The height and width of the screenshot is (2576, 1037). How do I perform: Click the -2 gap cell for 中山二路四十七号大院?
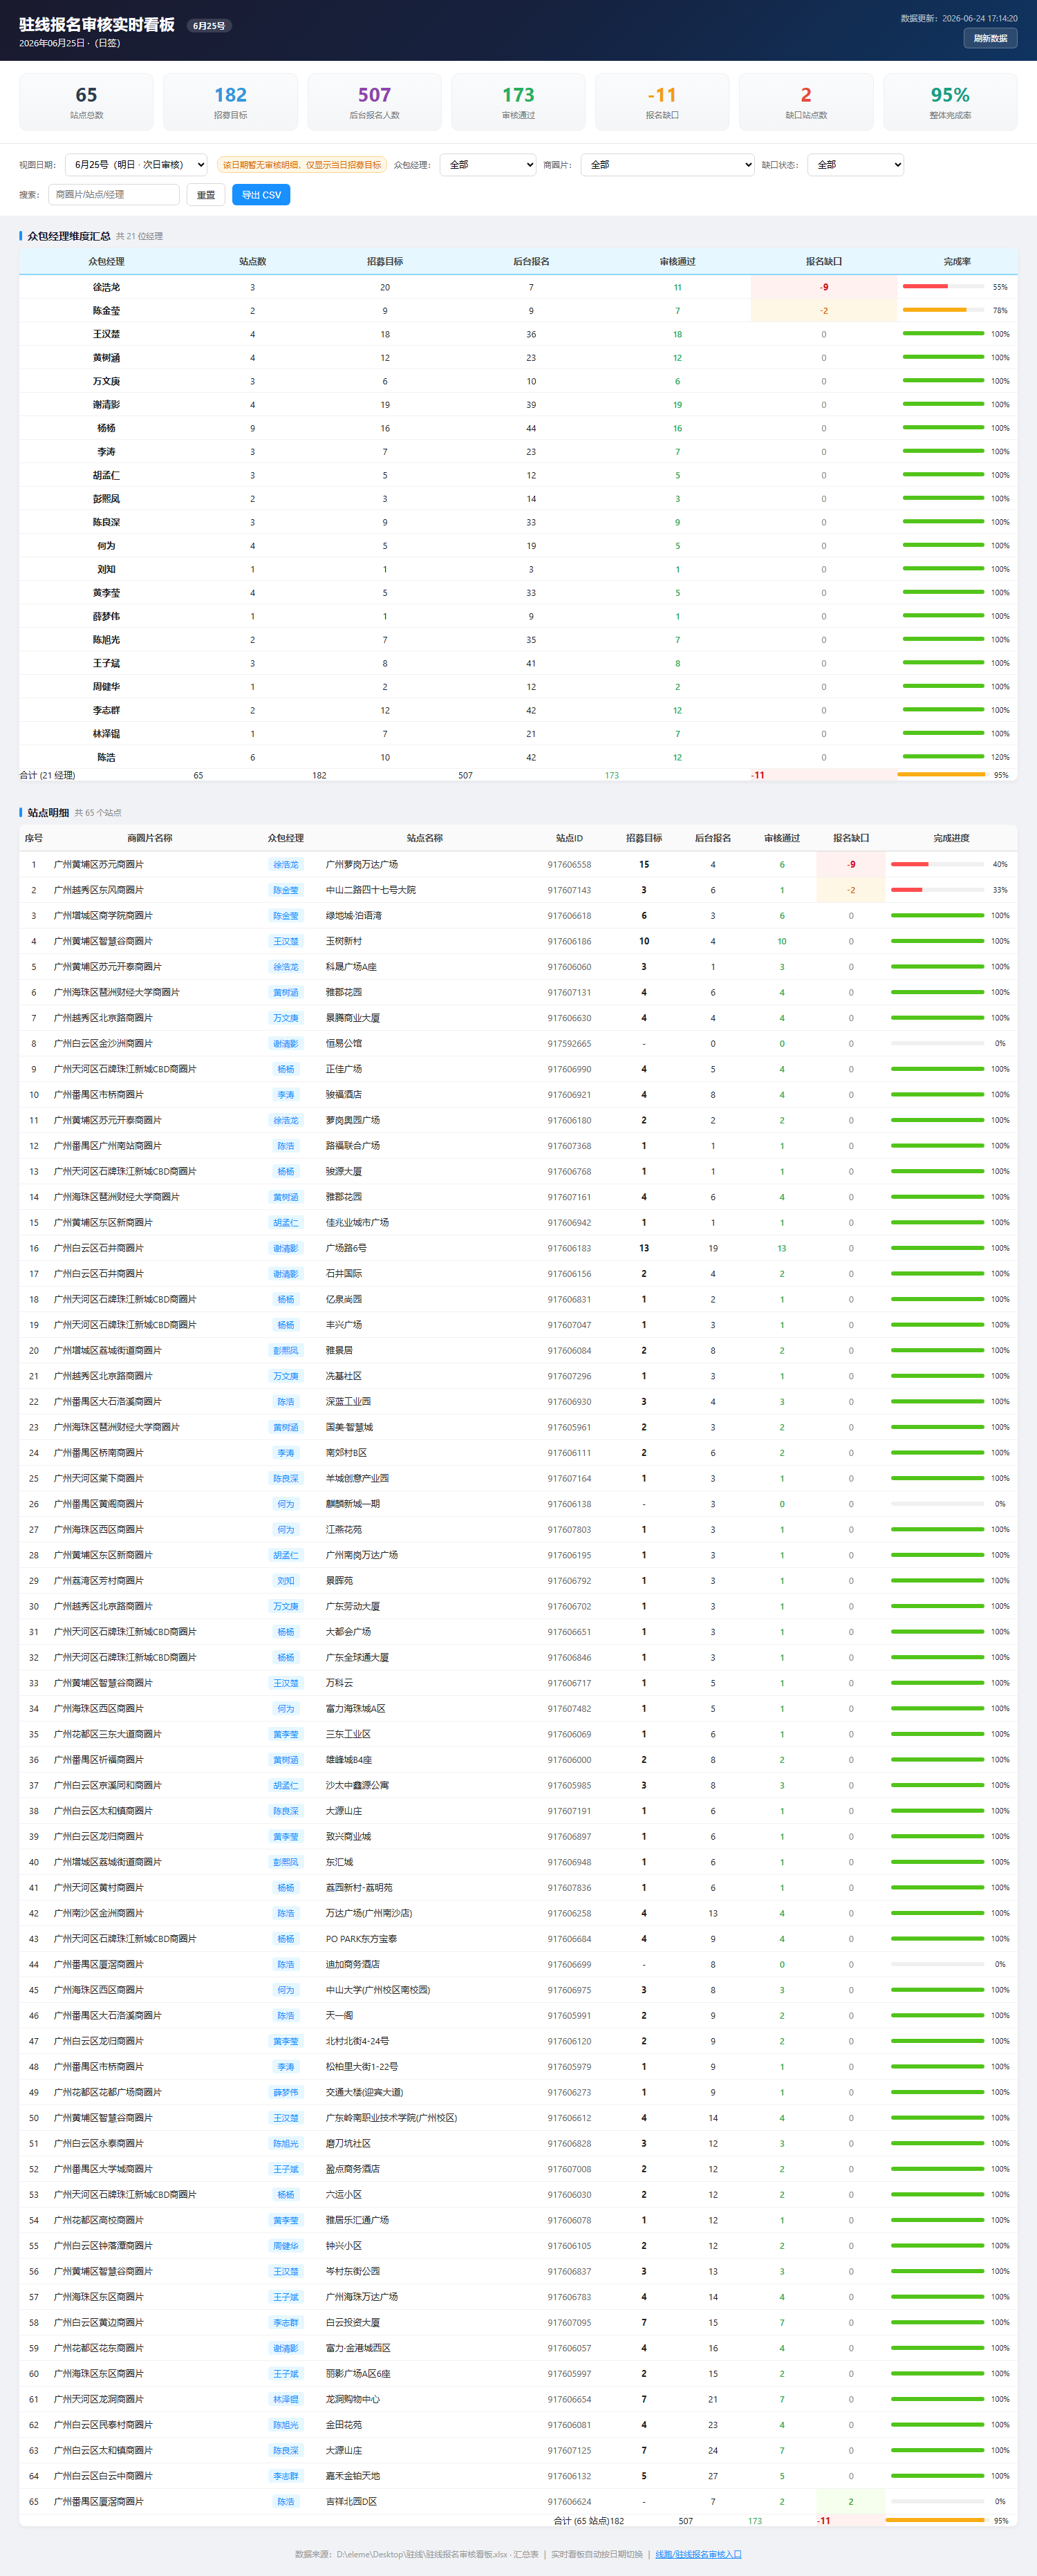[x=851, y=890]
